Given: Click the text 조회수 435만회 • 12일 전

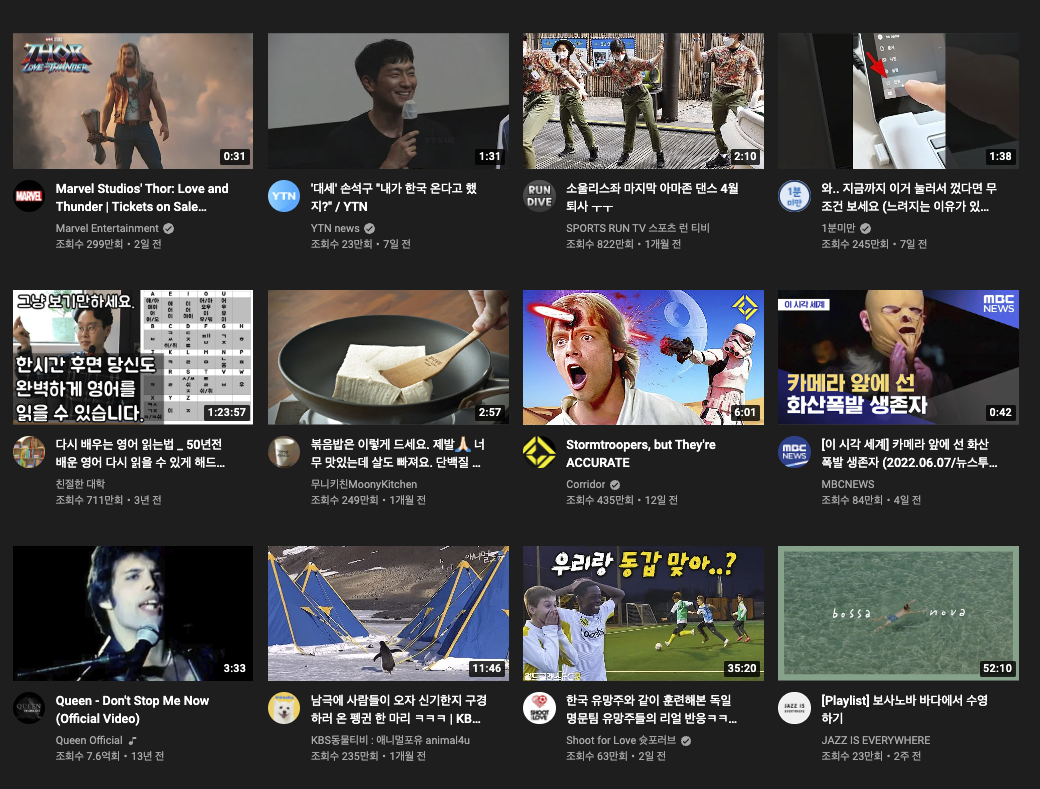Looking at the screenshot, I should coord(621,500).
